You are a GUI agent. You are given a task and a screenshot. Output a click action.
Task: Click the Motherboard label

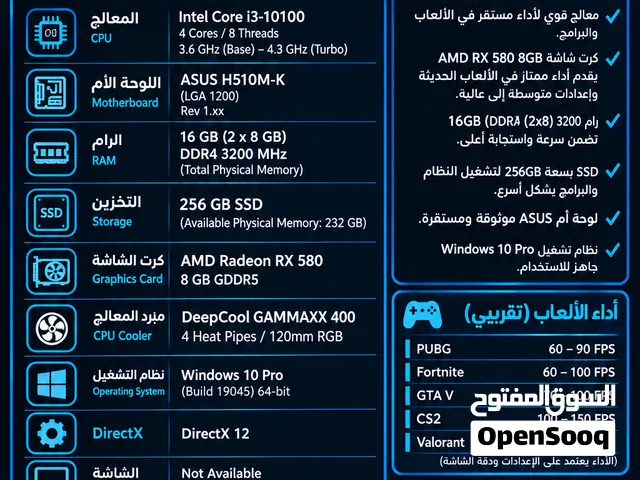(125, 102)
